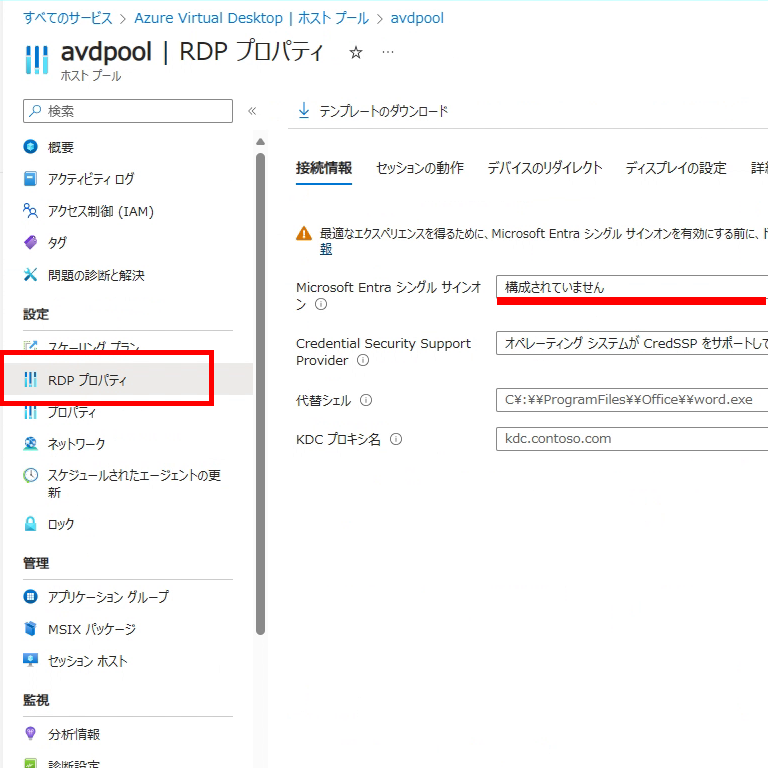768x768 pixels.
Task: Click the 分析情報 lightbulb icon
Action: coord(30,733)
